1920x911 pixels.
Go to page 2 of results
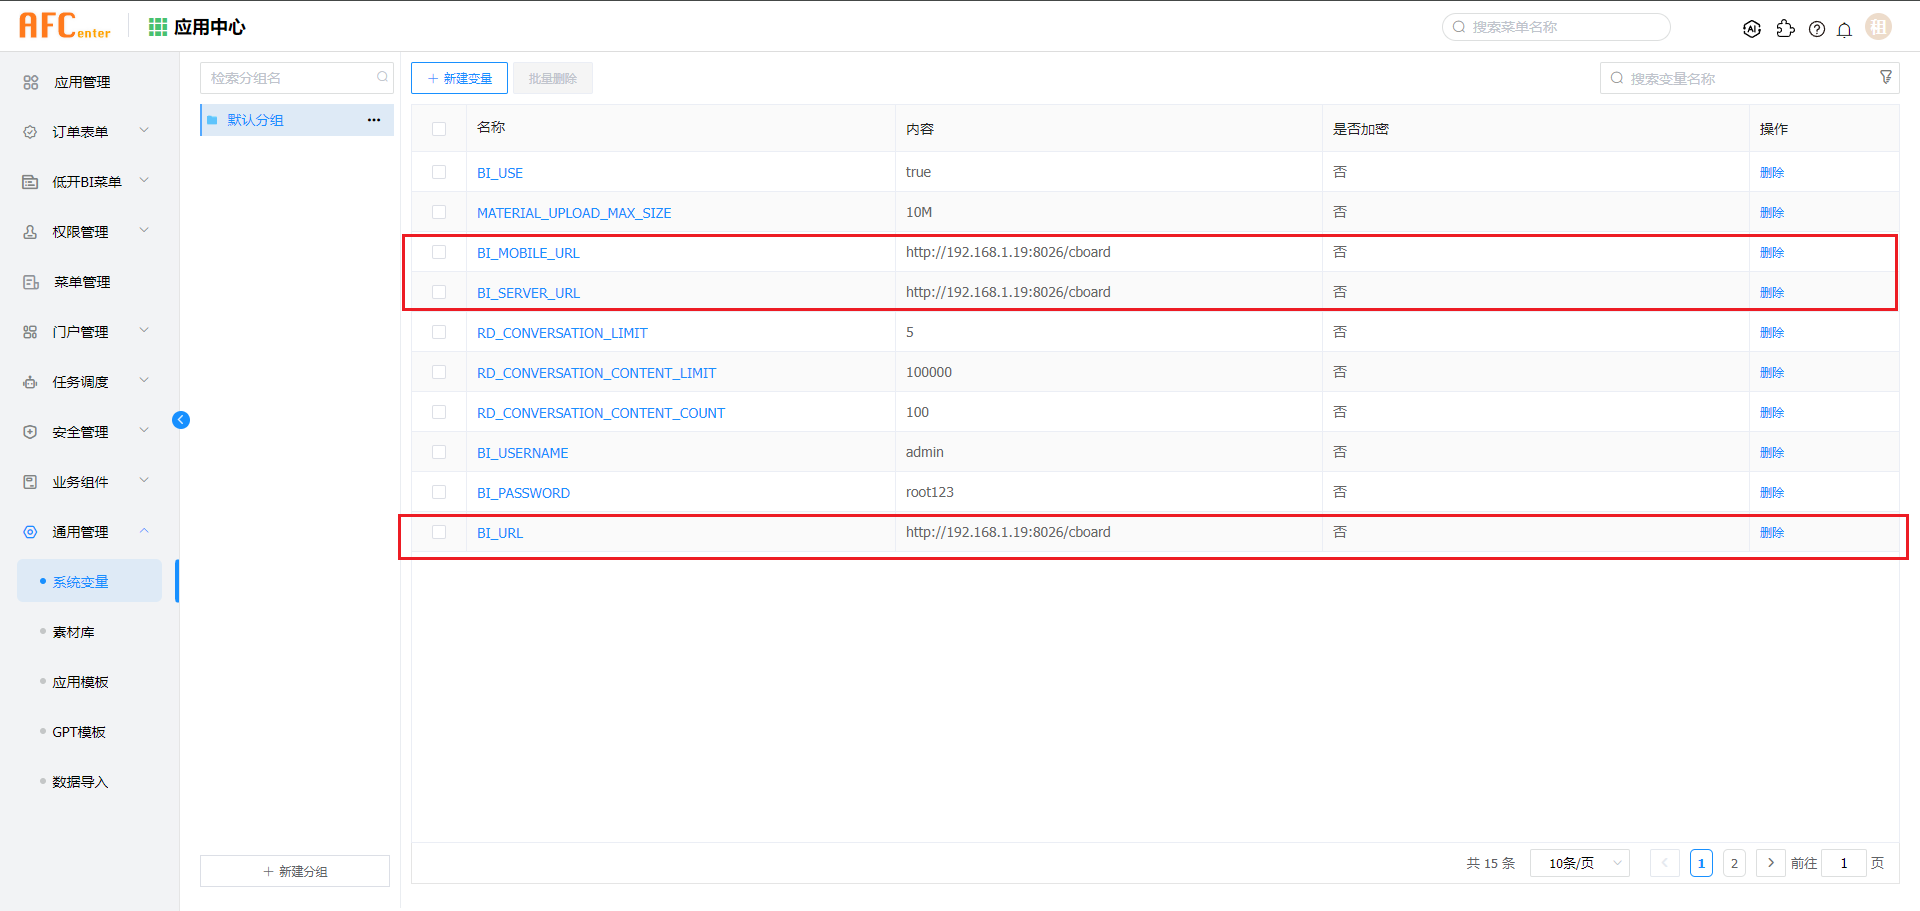point(1734,863)
